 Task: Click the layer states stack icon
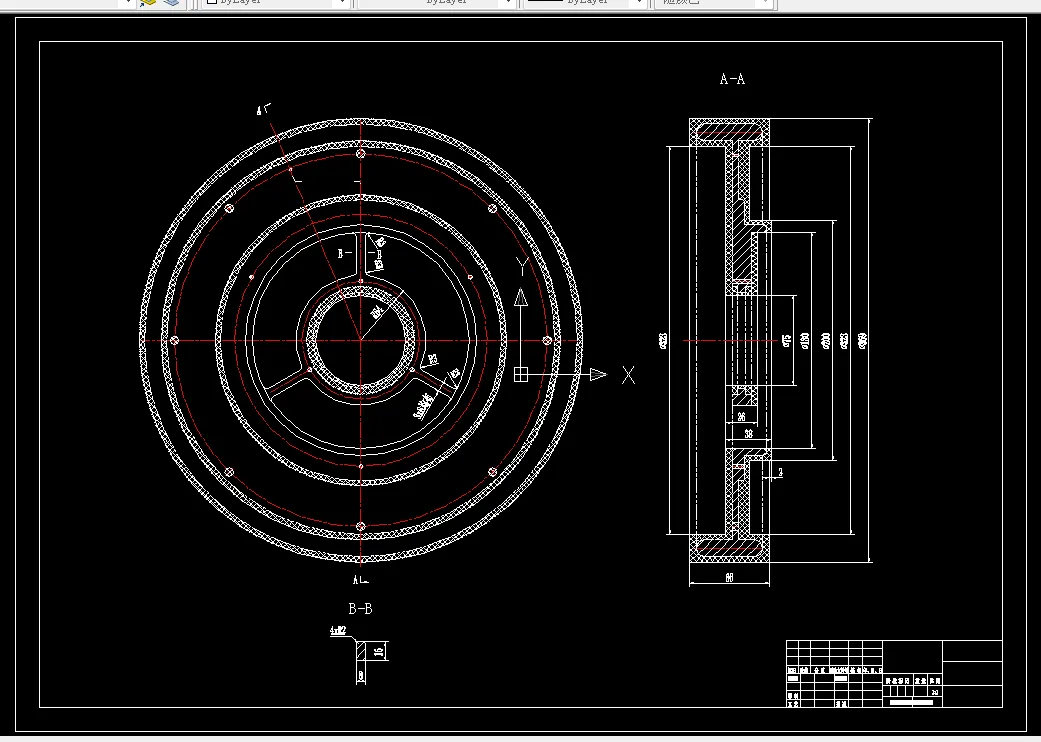(x=171, y=3)
